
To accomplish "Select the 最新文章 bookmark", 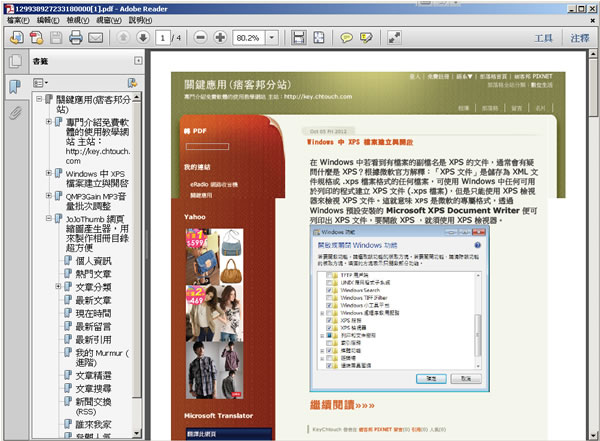I will (x=93, y=300).
